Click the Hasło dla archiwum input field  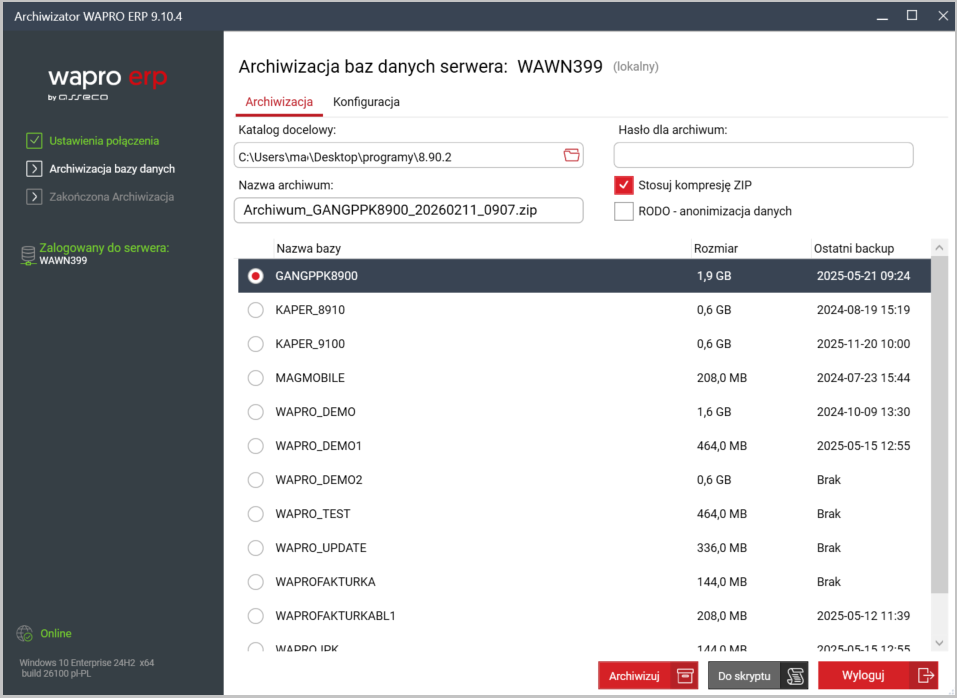point(763,155)
